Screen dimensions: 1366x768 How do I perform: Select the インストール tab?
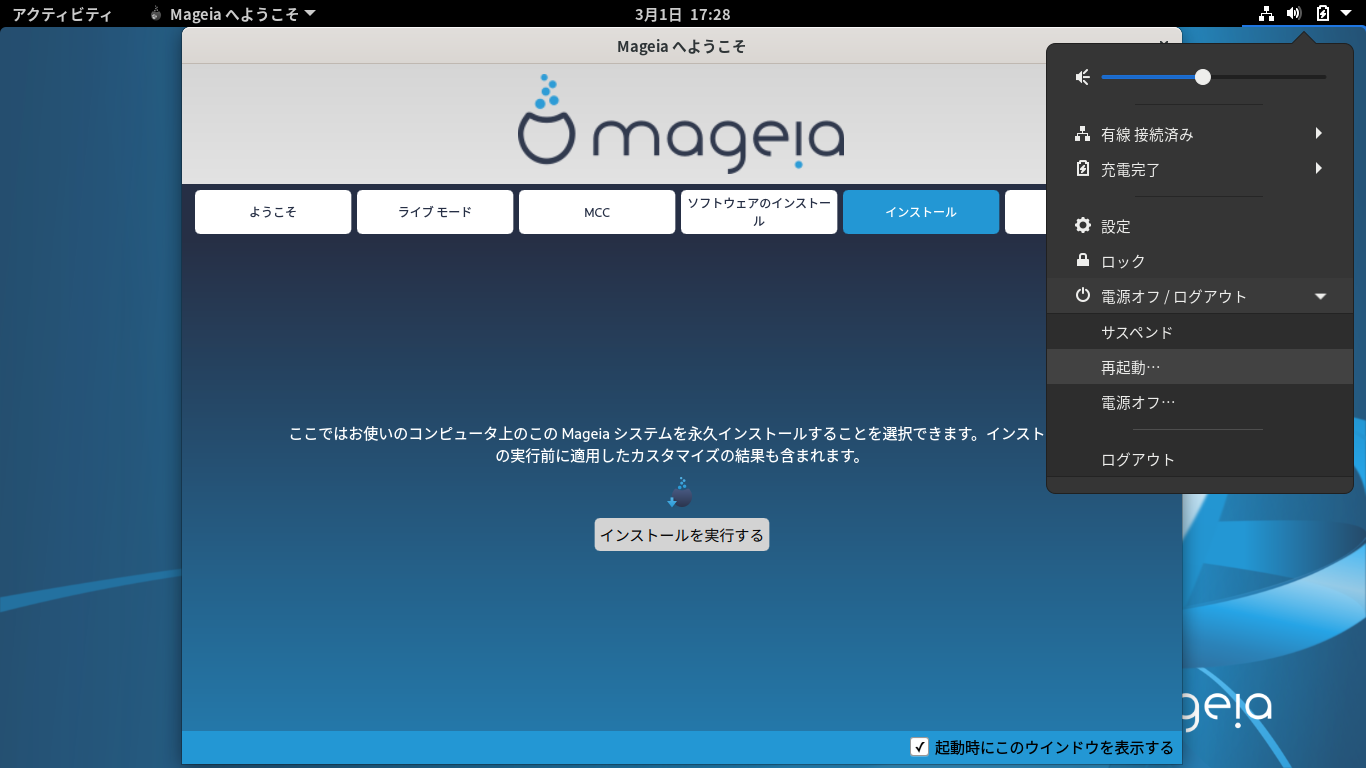(x=921, y=212)
